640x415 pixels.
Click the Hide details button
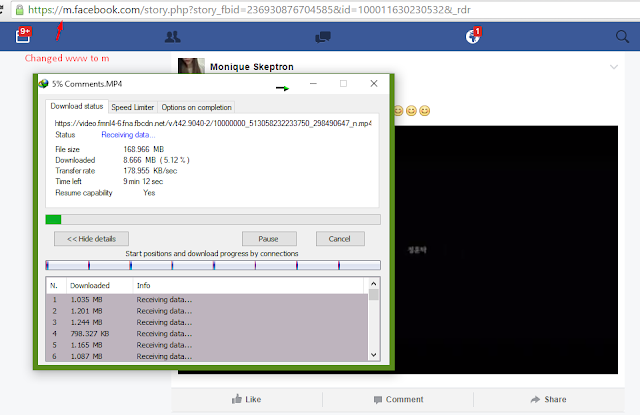click(91, 239)
